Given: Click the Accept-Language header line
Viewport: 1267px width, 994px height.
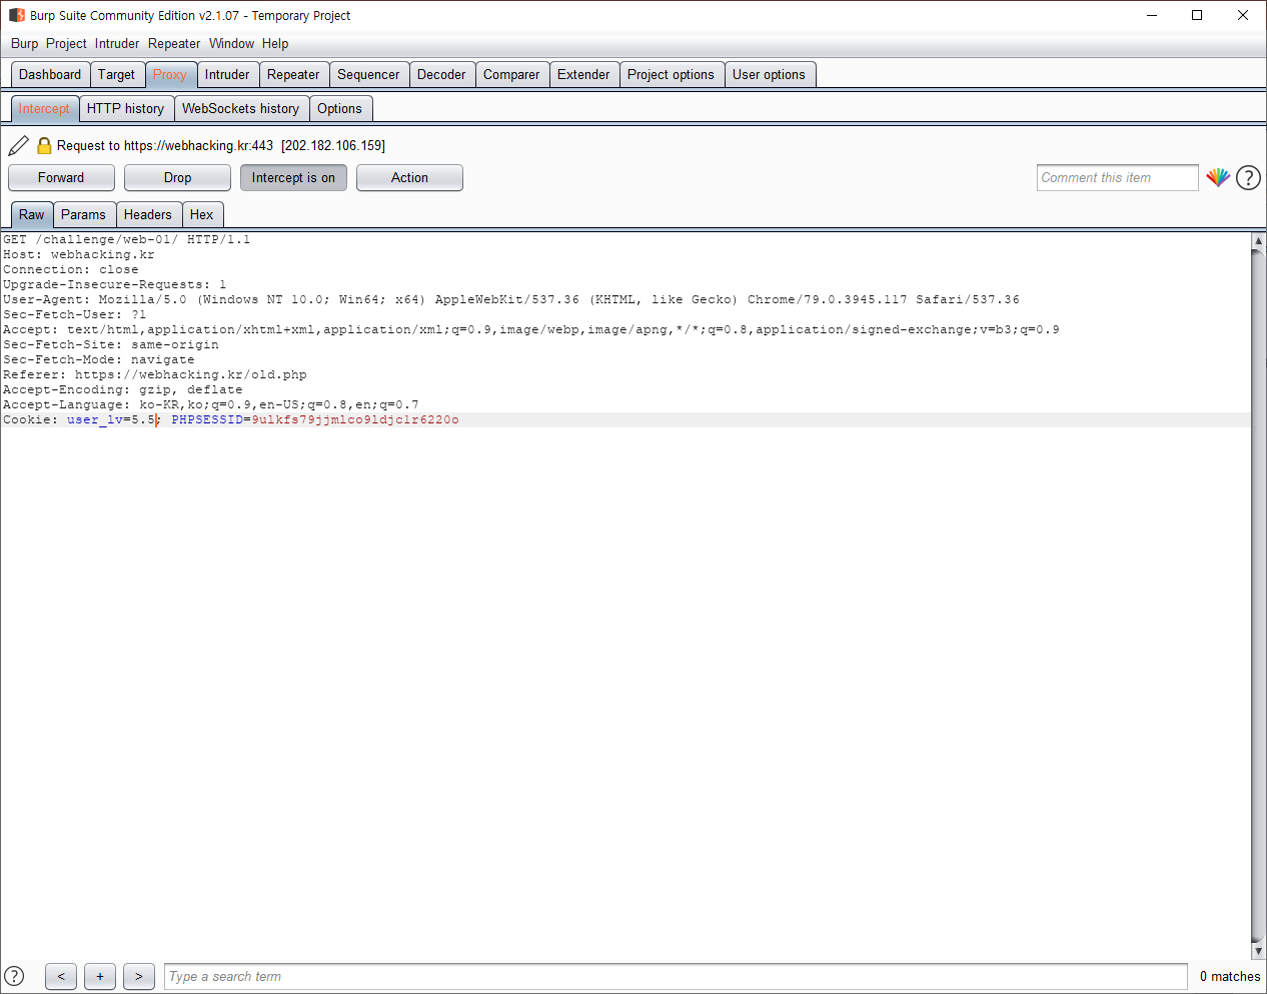Looking at the screenshot, I should (x=211, y=405).
